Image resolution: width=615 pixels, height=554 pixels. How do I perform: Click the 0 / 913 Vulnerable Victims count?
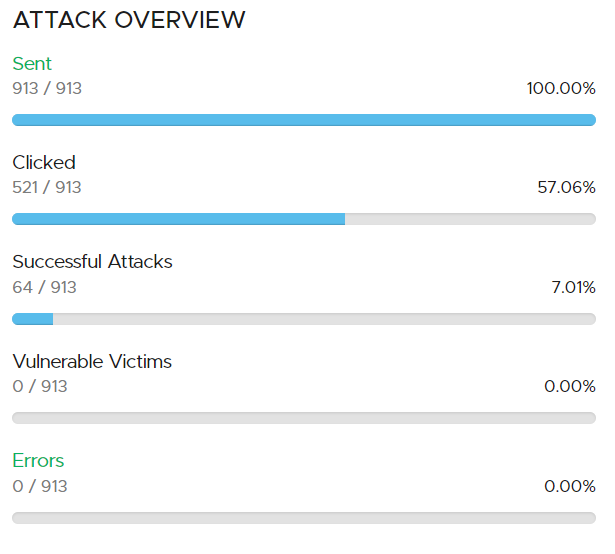point(40,387)
